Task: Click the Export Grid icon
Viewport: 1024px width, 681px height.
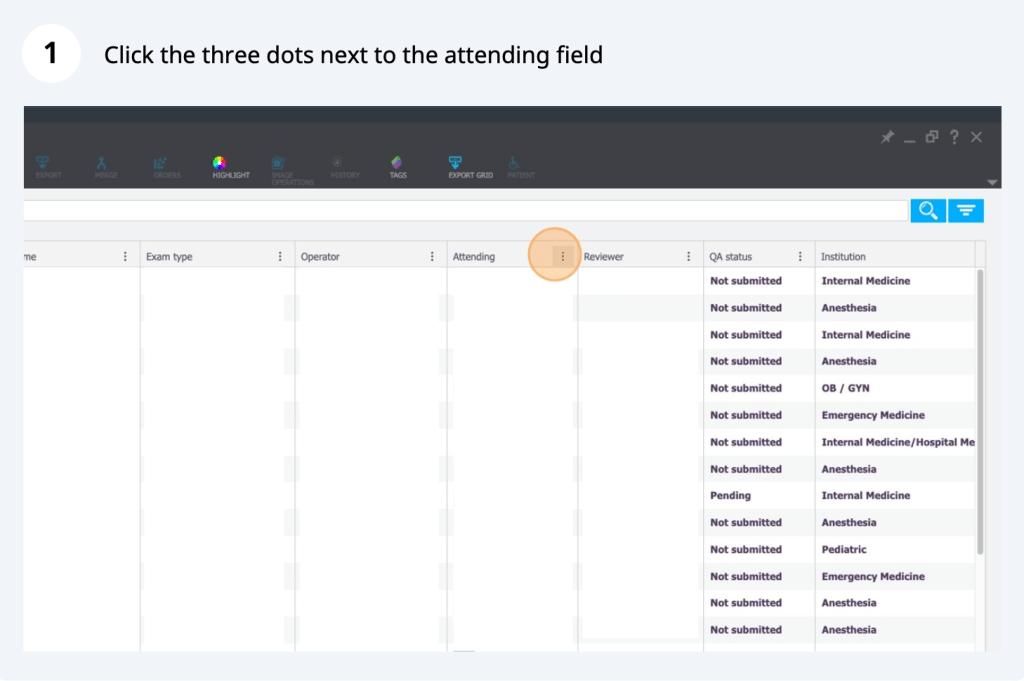Action: point(455,164)
